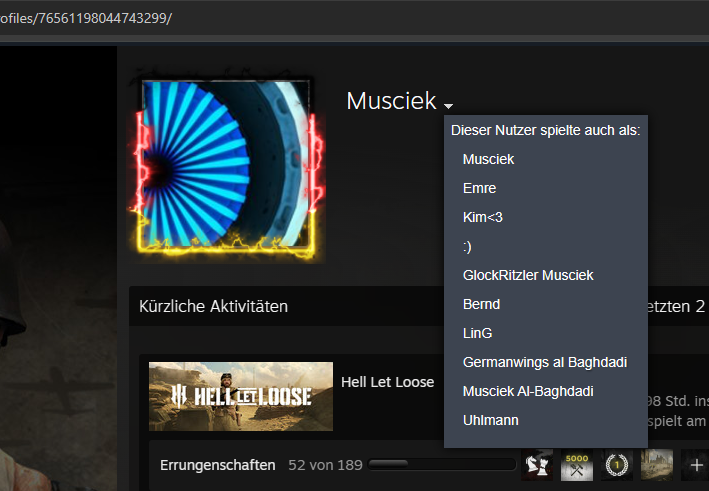Expand more achievements with the plus icon

coord(696,465)
